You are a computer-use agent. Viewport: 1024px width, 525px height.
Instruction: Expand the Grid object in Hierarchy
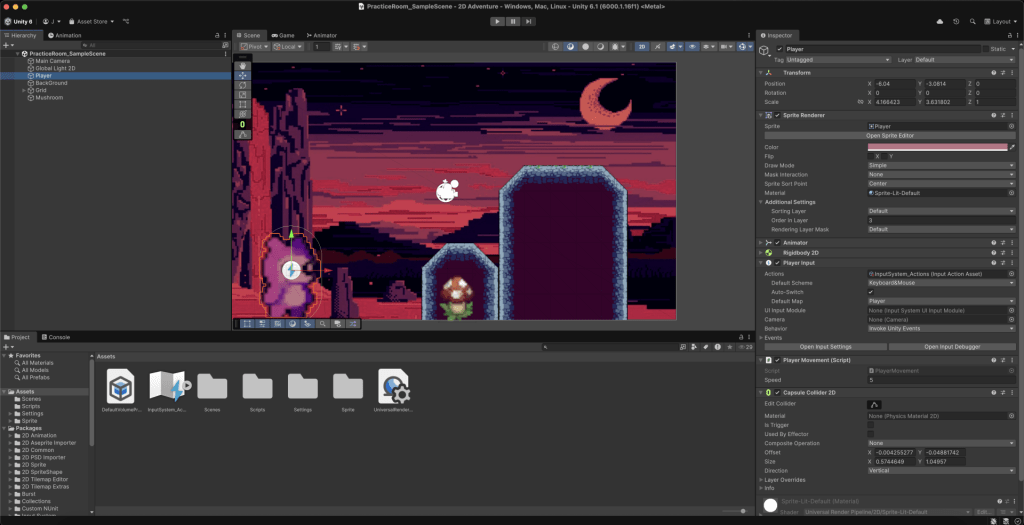point(24,90)
